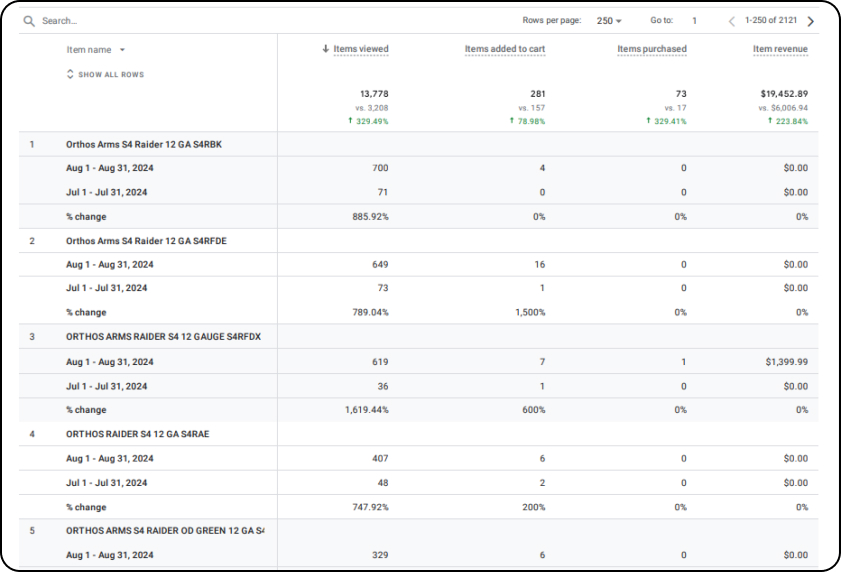Sort by Item revenue column

[x=780, y=49]
